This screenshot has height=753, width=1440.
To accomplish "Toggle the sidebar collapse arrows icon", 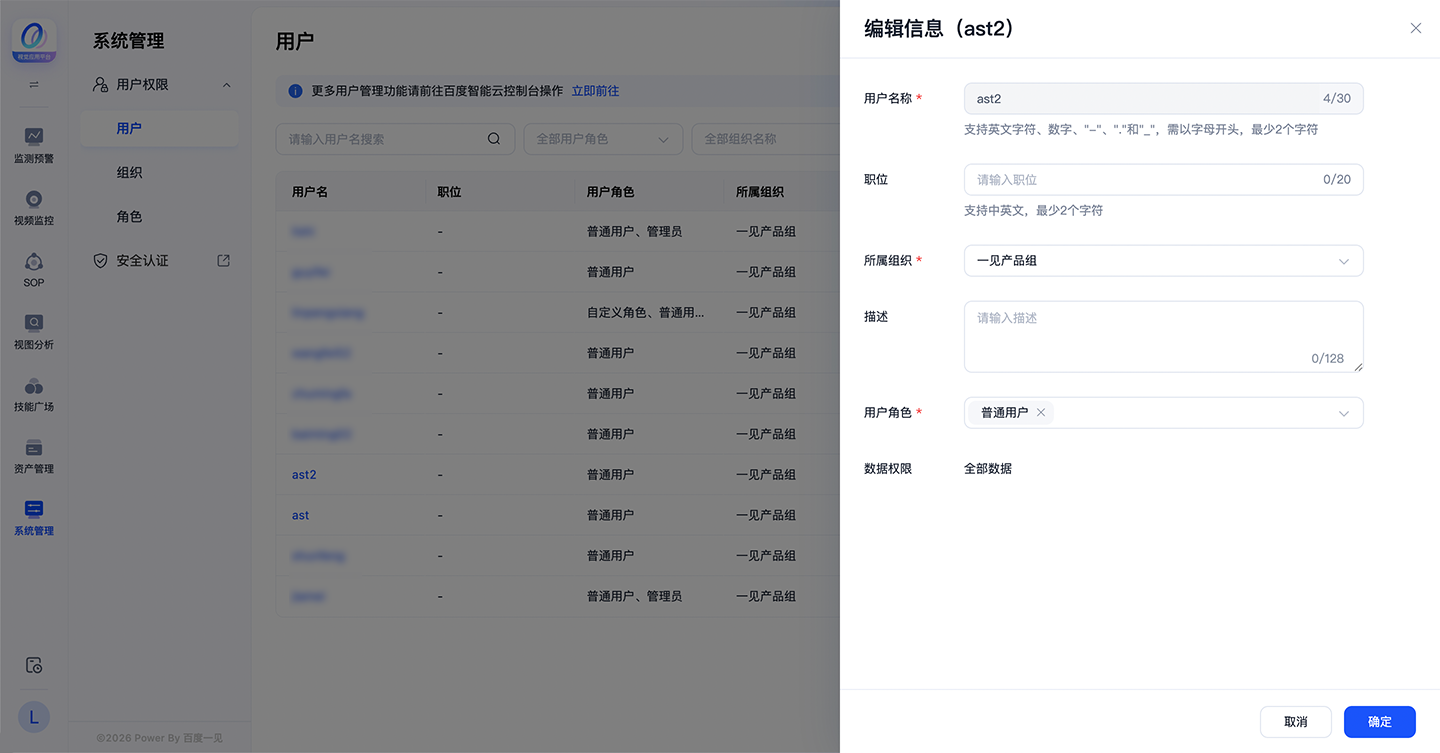I will [34, 85].
